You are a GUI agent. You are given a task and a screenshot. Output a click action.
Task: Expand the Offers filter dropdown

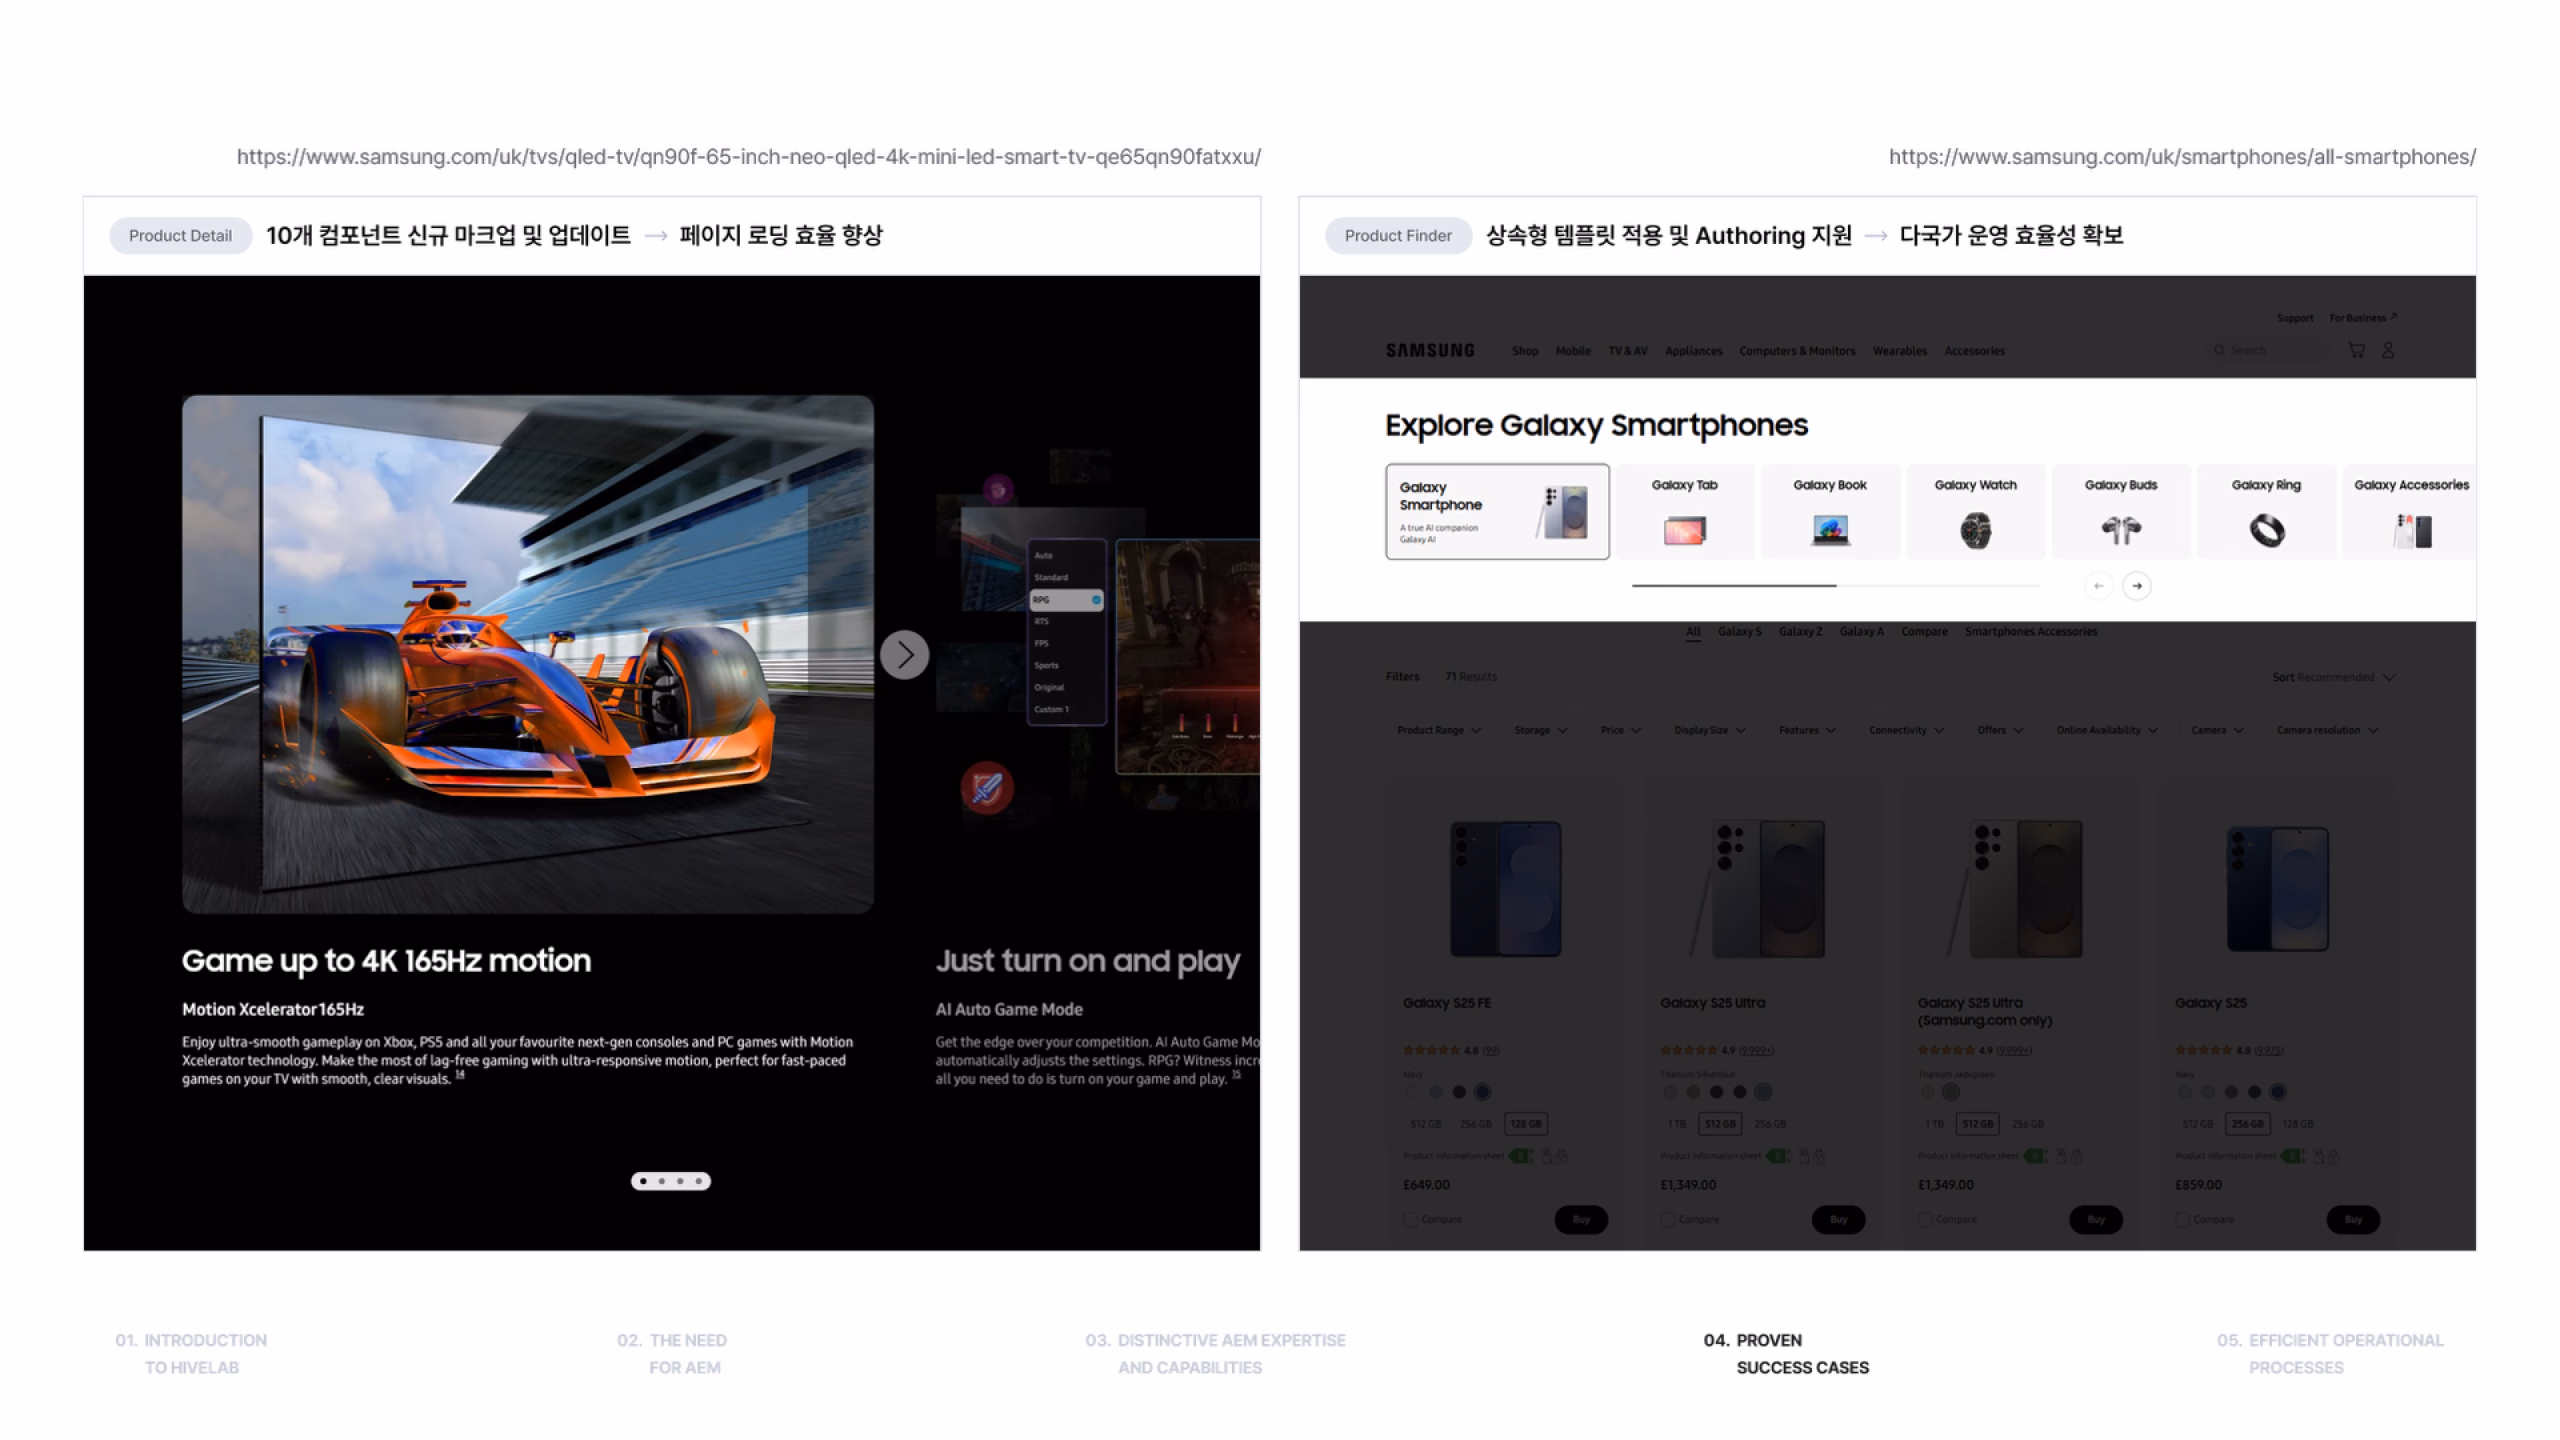(x=2000, y=730)
